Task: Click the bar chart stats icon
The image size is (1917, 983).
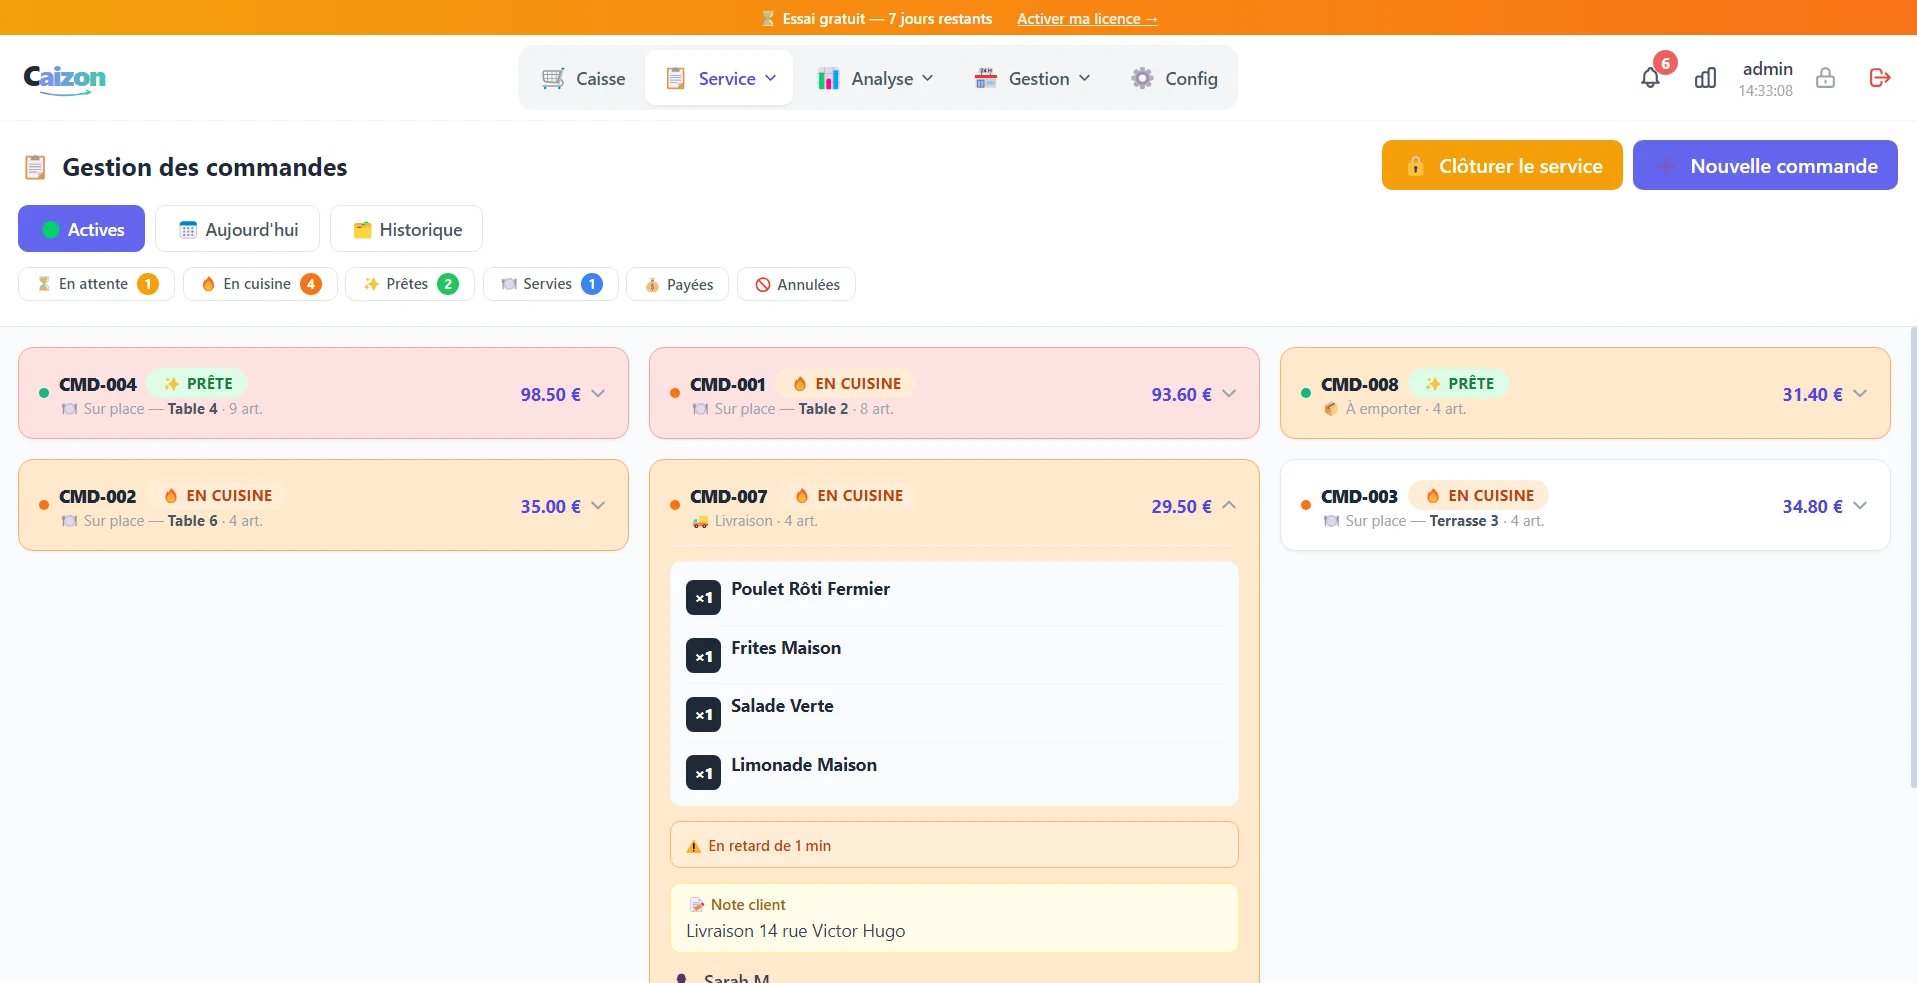Action: [x=1706, y=78]
